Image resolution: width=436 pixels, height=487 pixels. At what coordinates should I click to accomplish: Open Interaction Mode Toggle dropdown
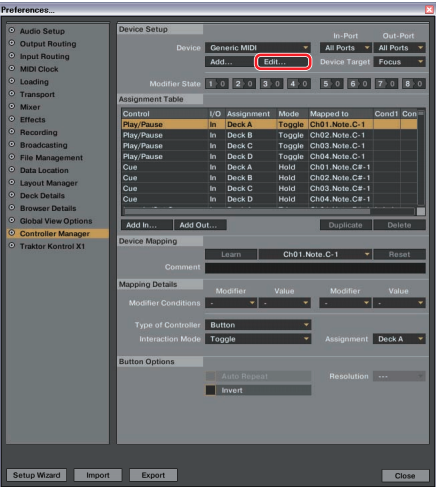tap(258, 339)
